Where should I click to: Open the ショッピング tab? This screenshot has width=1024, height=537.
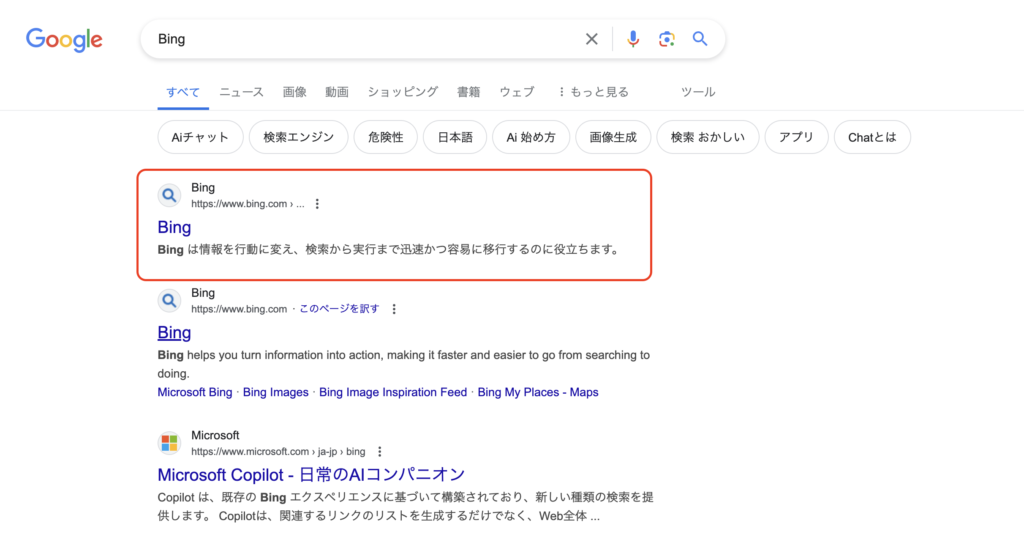pos(402,92)
